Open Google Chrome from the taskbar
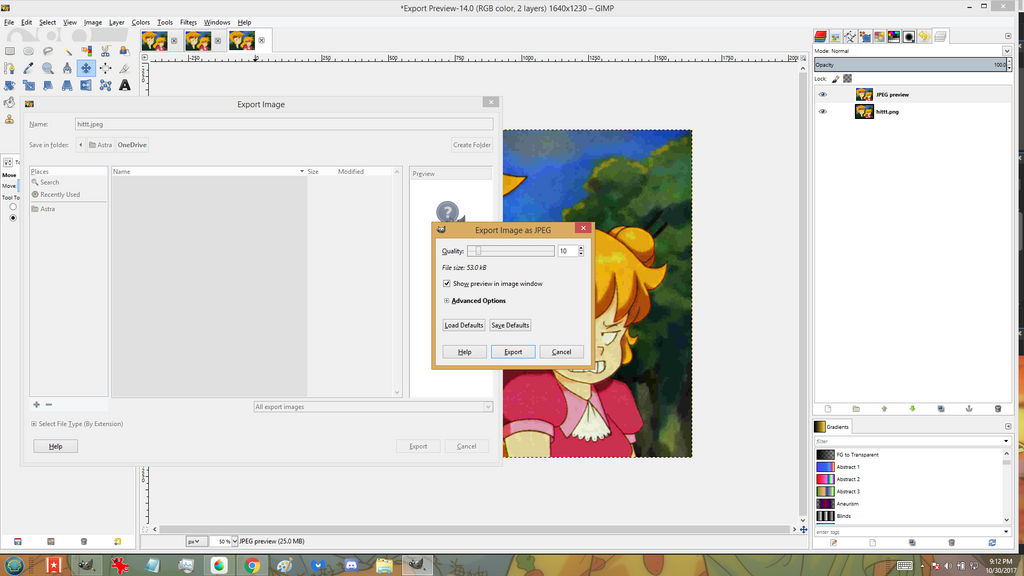 pos(252,565)
